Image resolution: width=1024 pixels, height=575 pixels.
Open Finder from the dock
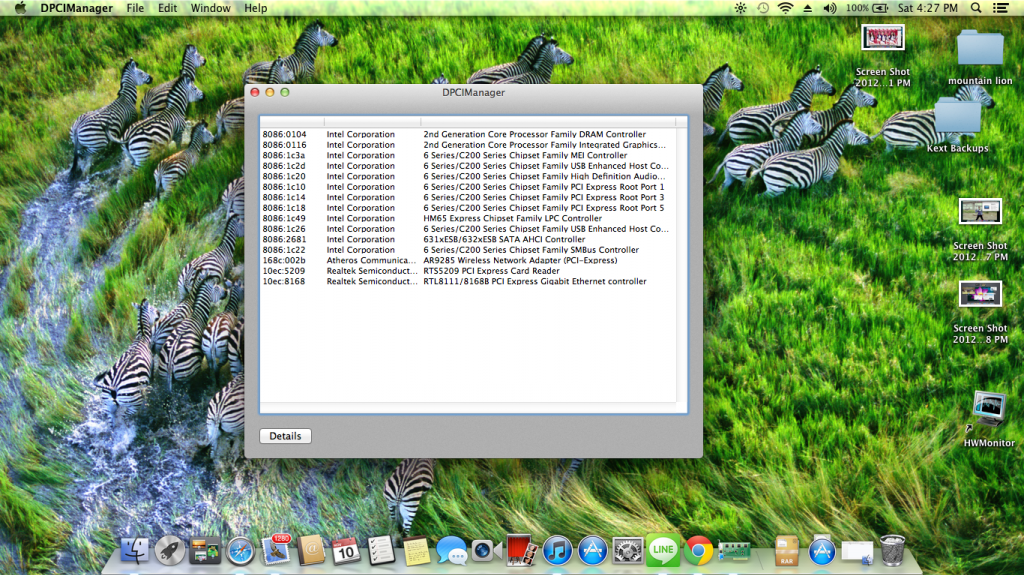[135, 550]
